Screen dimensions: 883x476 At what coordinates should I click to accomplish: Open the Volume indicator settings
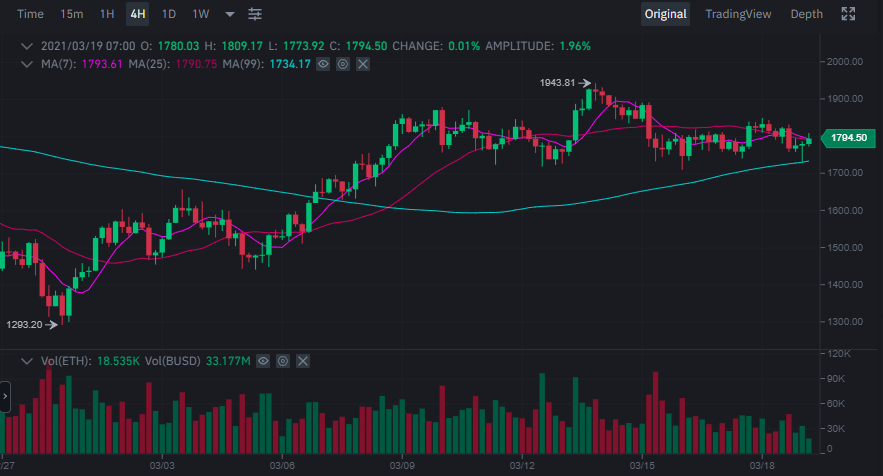[283, 360]
